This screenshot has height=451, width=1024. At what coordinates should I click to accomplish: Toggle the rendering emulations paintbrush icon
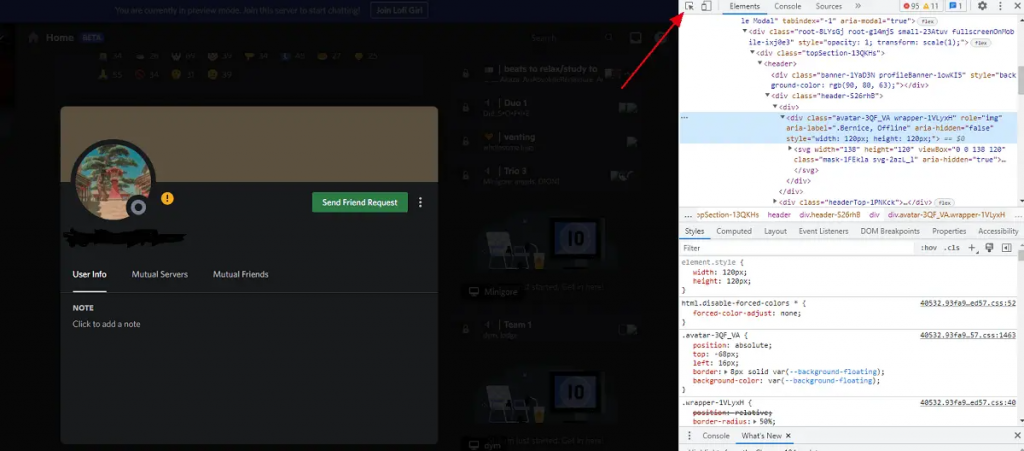pos(989,248)
